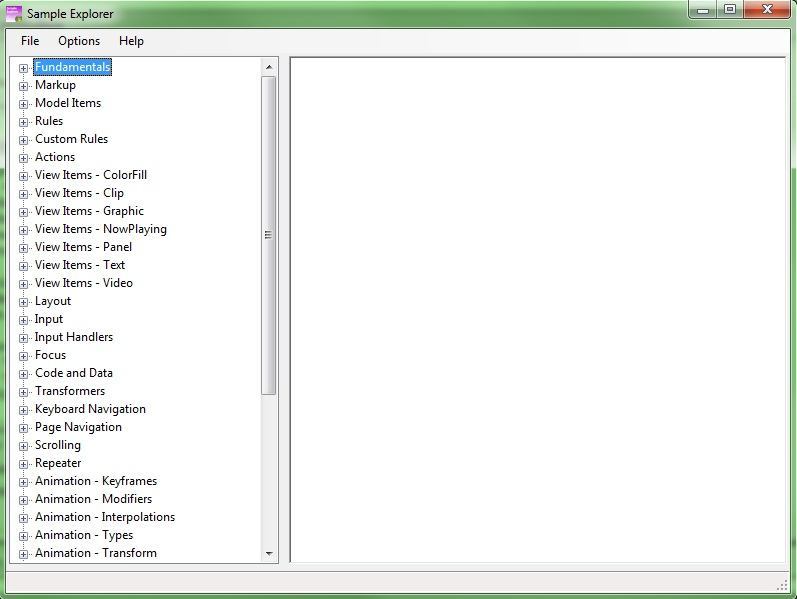
Task: Select Animation - Transform item
Action: pyautogui.click(x=96, y=553)
